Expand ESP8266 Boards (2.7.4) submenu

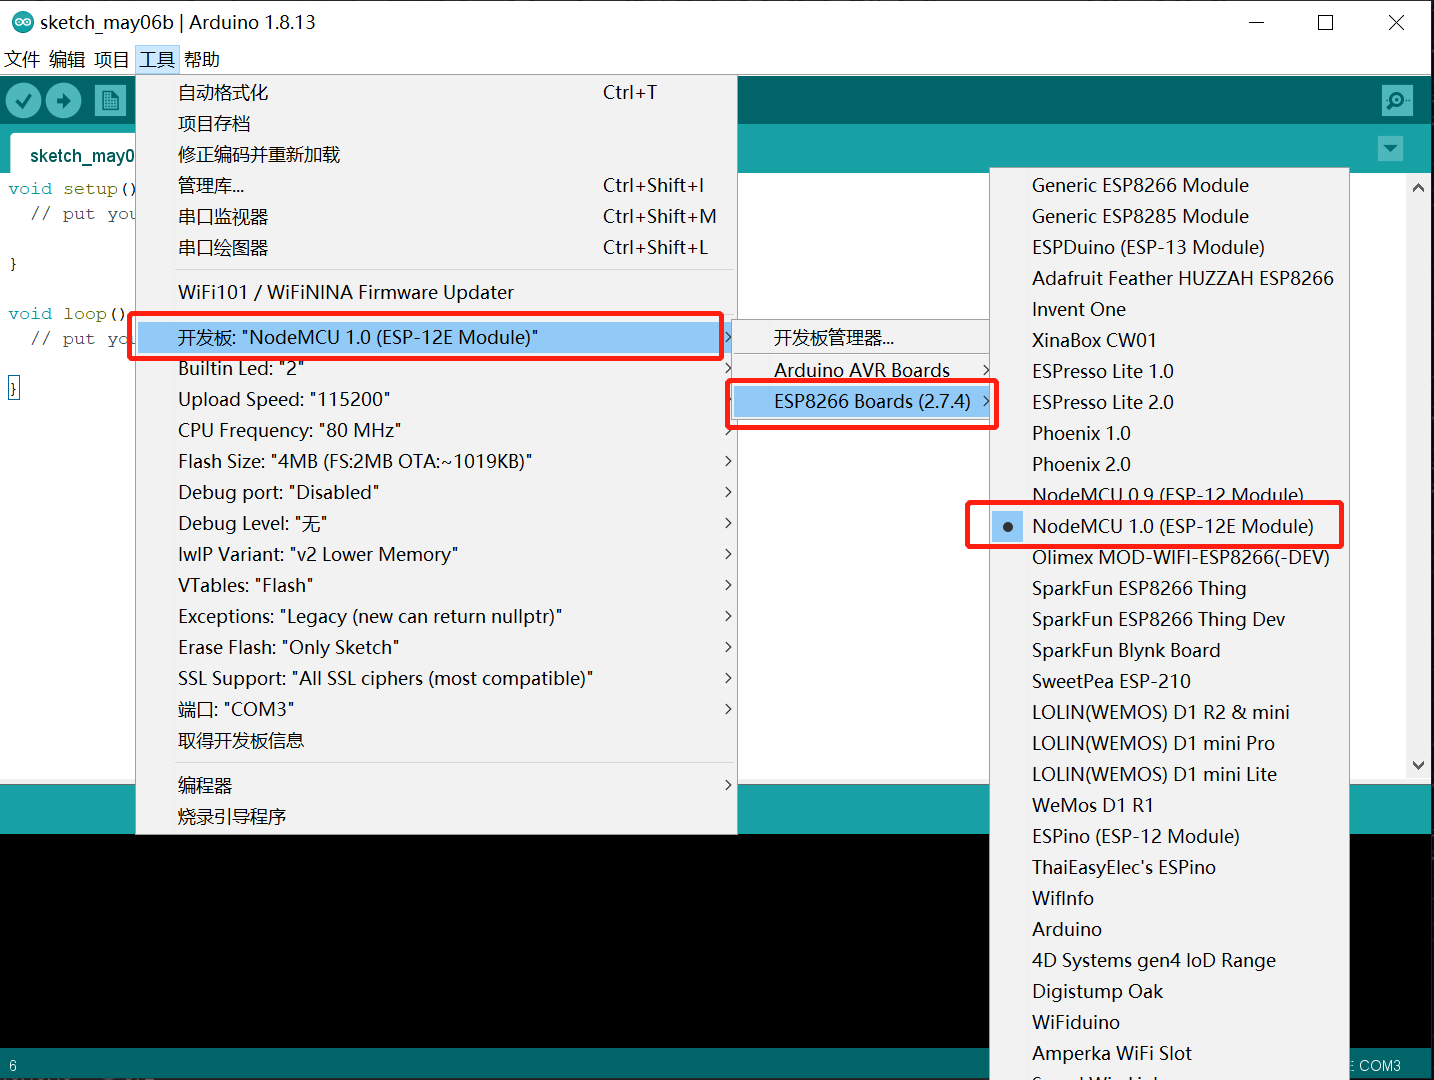[862, 402]
